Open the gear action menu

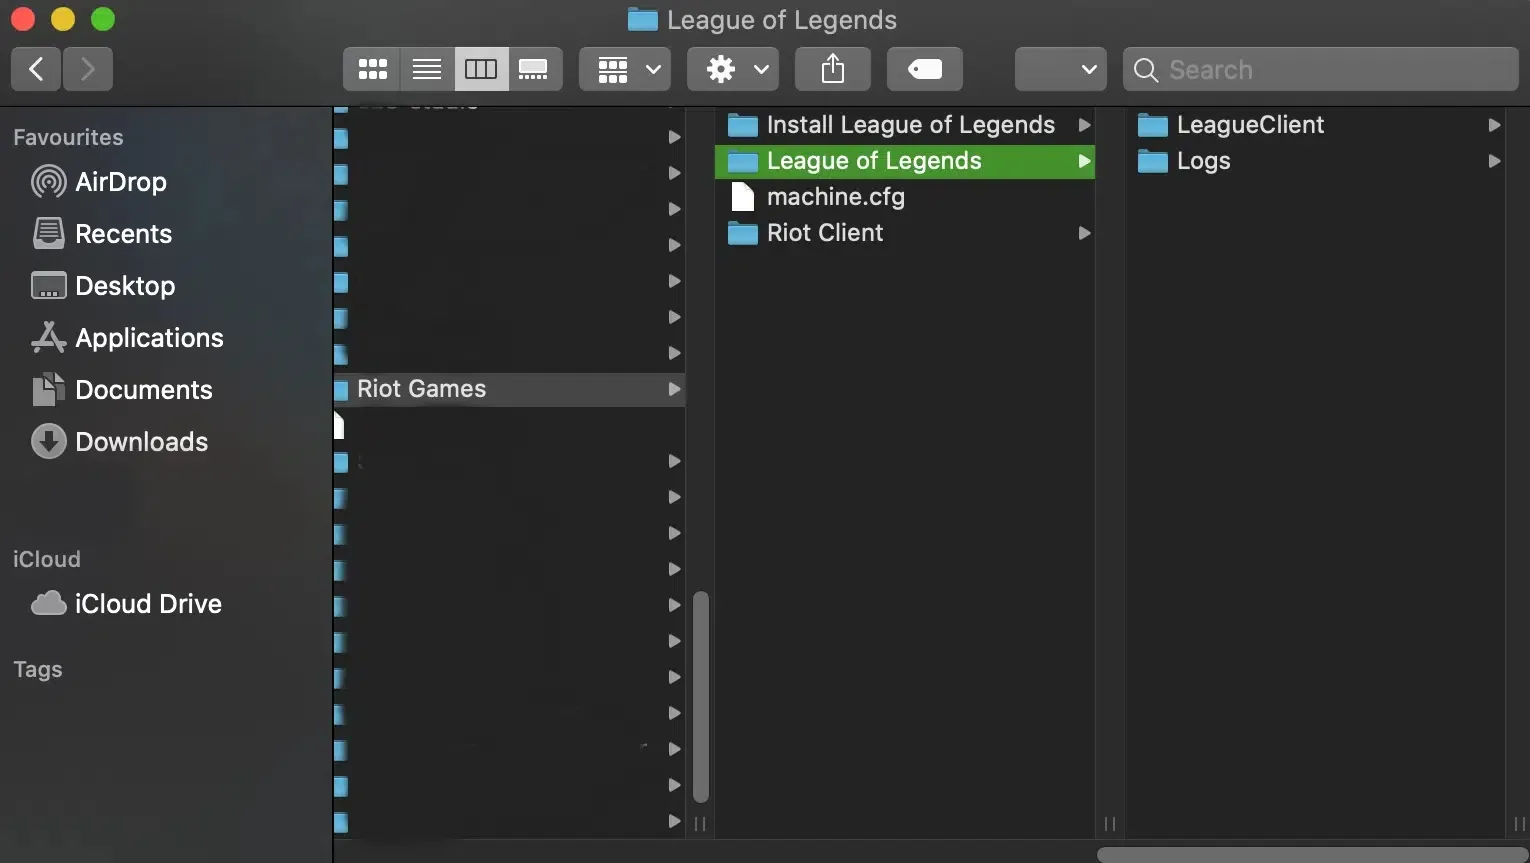[733, 69]
